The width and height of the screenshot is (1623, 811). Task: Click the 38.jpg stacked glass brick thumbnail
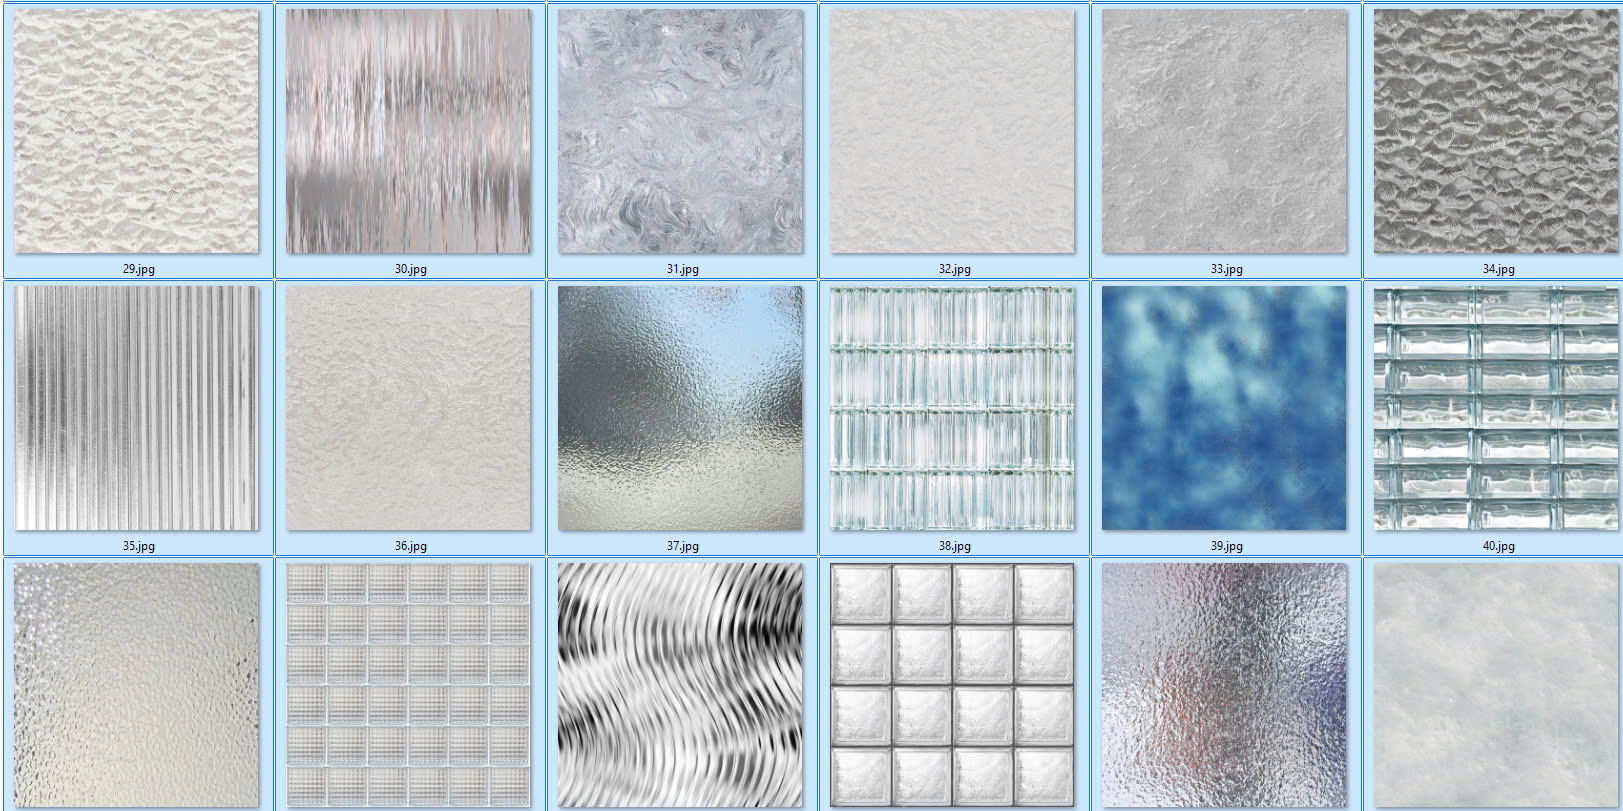point(953,408)
